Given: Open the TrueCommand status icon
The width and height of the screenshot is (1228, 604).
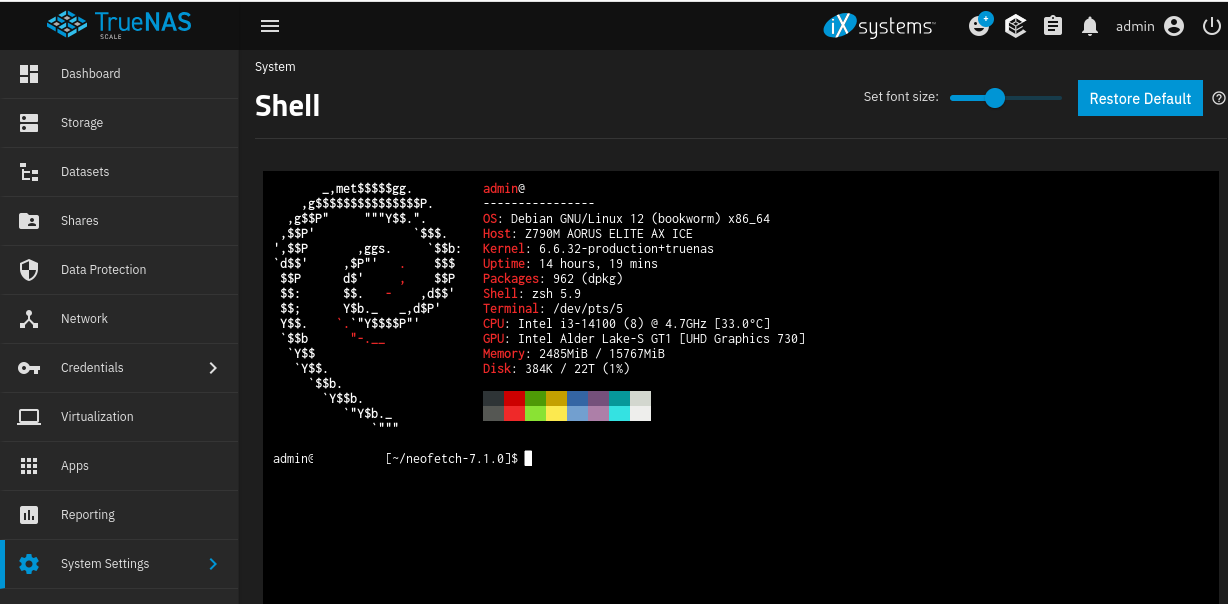Looking at the screenshot, I should pyautogui.click(x=1016, y=26).
